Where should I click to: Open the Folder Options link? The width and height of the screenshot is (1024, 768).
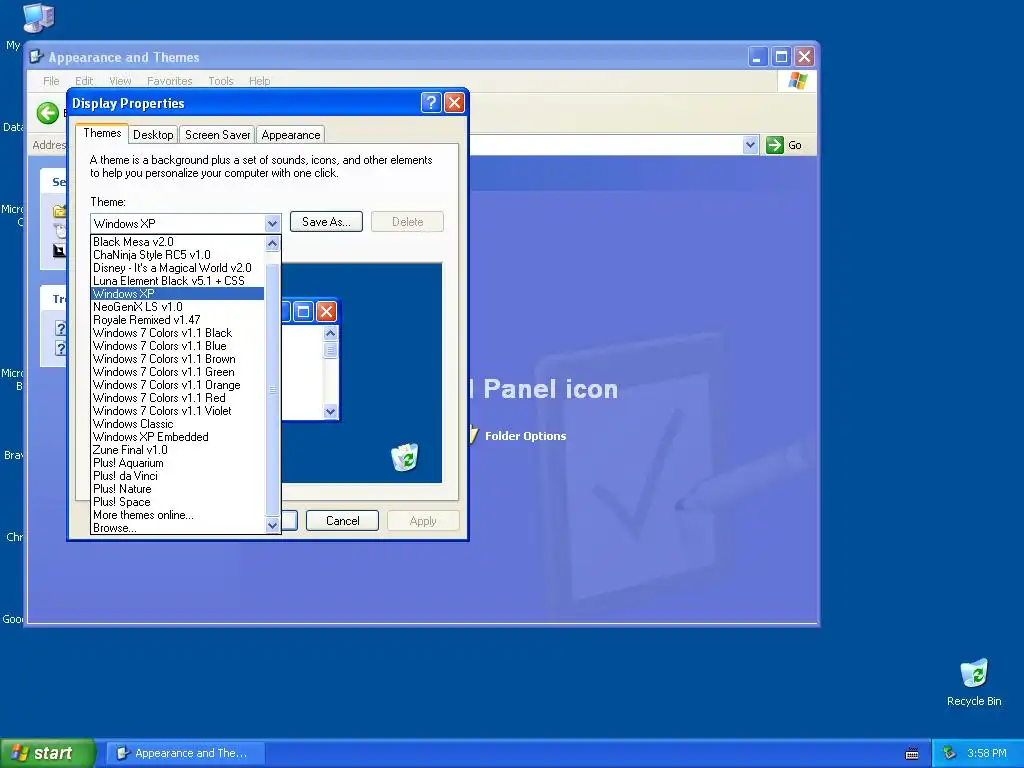[x=525, y=436]
